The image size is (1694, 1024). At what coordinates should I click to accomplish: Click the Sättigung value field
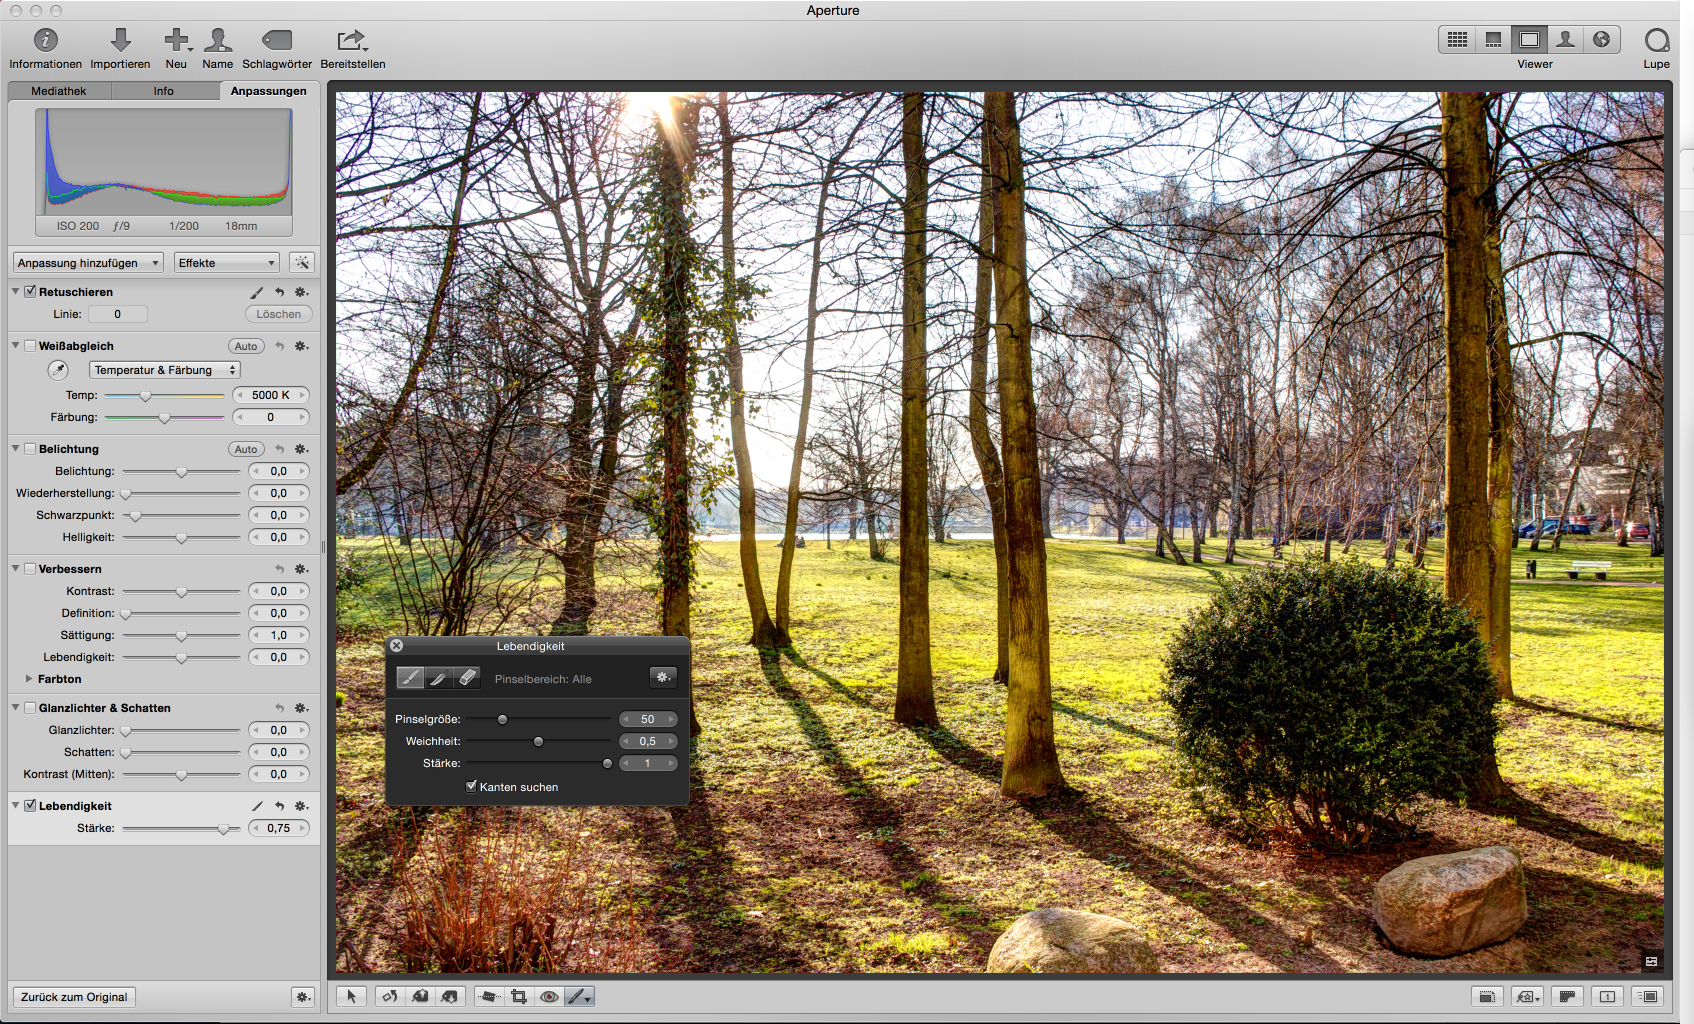click(x=279, y=635)
